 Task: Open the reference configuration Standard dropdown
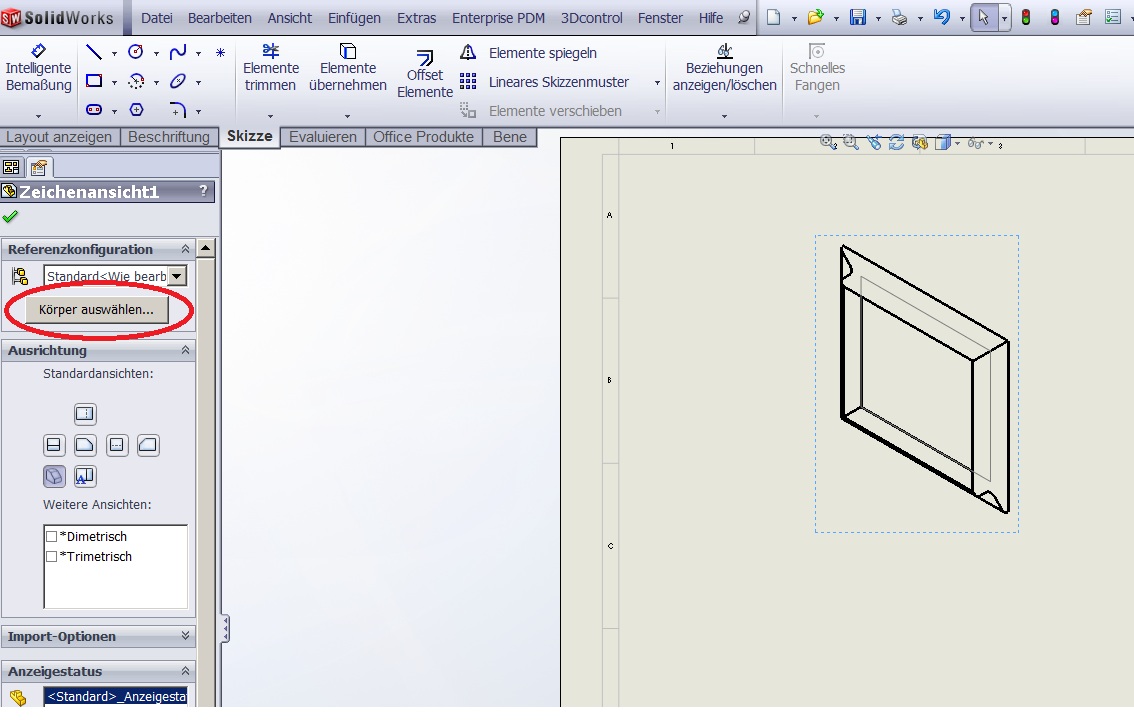(177, 276)
